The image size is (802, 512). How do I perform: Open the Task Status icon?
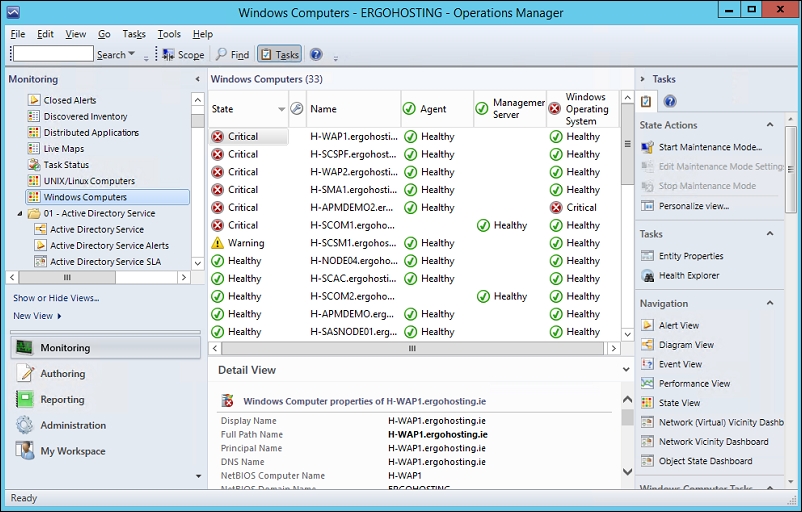(34, 165)
